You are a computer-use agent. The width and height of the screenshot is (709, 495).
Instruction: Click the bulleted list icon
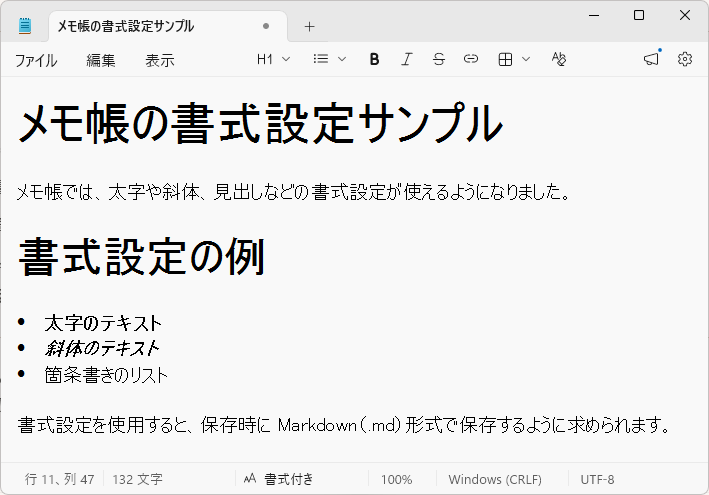(x=321, y=59)
